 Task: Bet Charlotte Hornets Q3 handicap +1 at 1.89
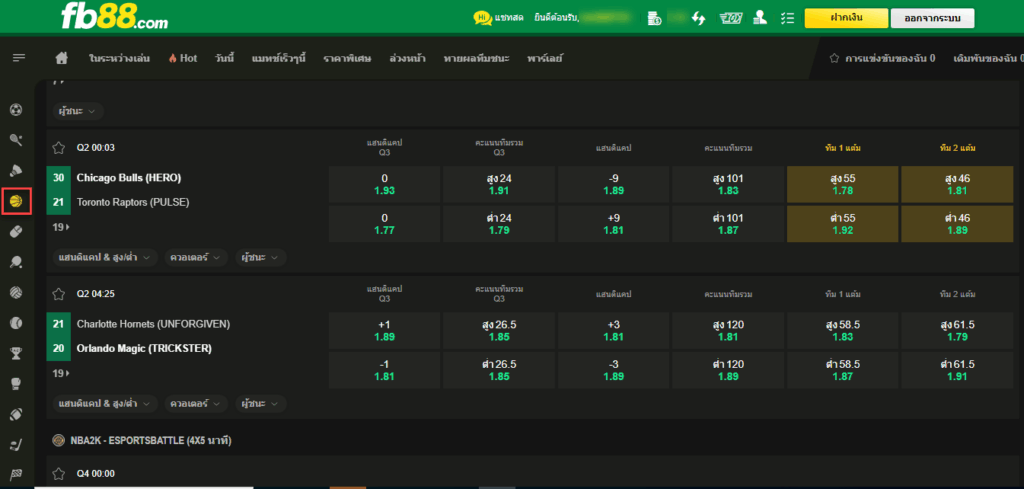(385, 330)
